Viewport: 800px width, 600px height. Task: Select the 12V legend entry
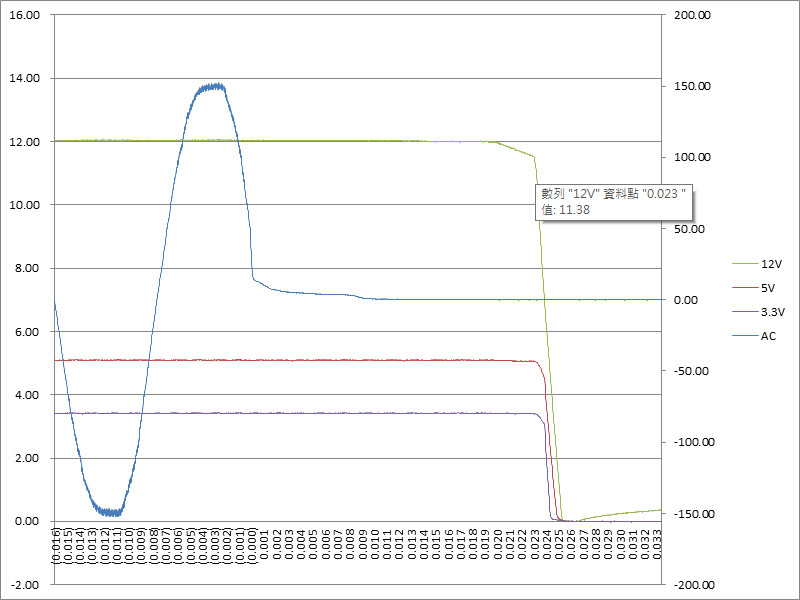coord(757,264)
